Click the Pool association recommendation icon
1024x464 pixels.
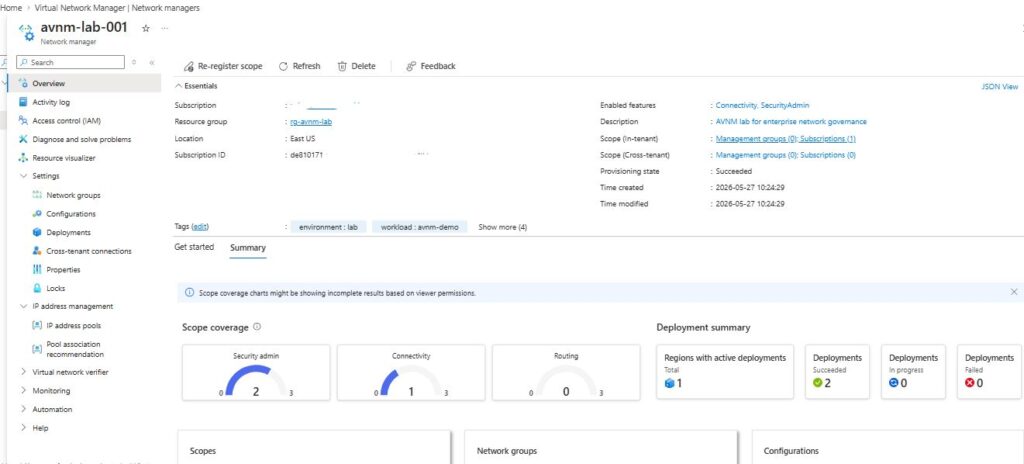coord(37,349)
